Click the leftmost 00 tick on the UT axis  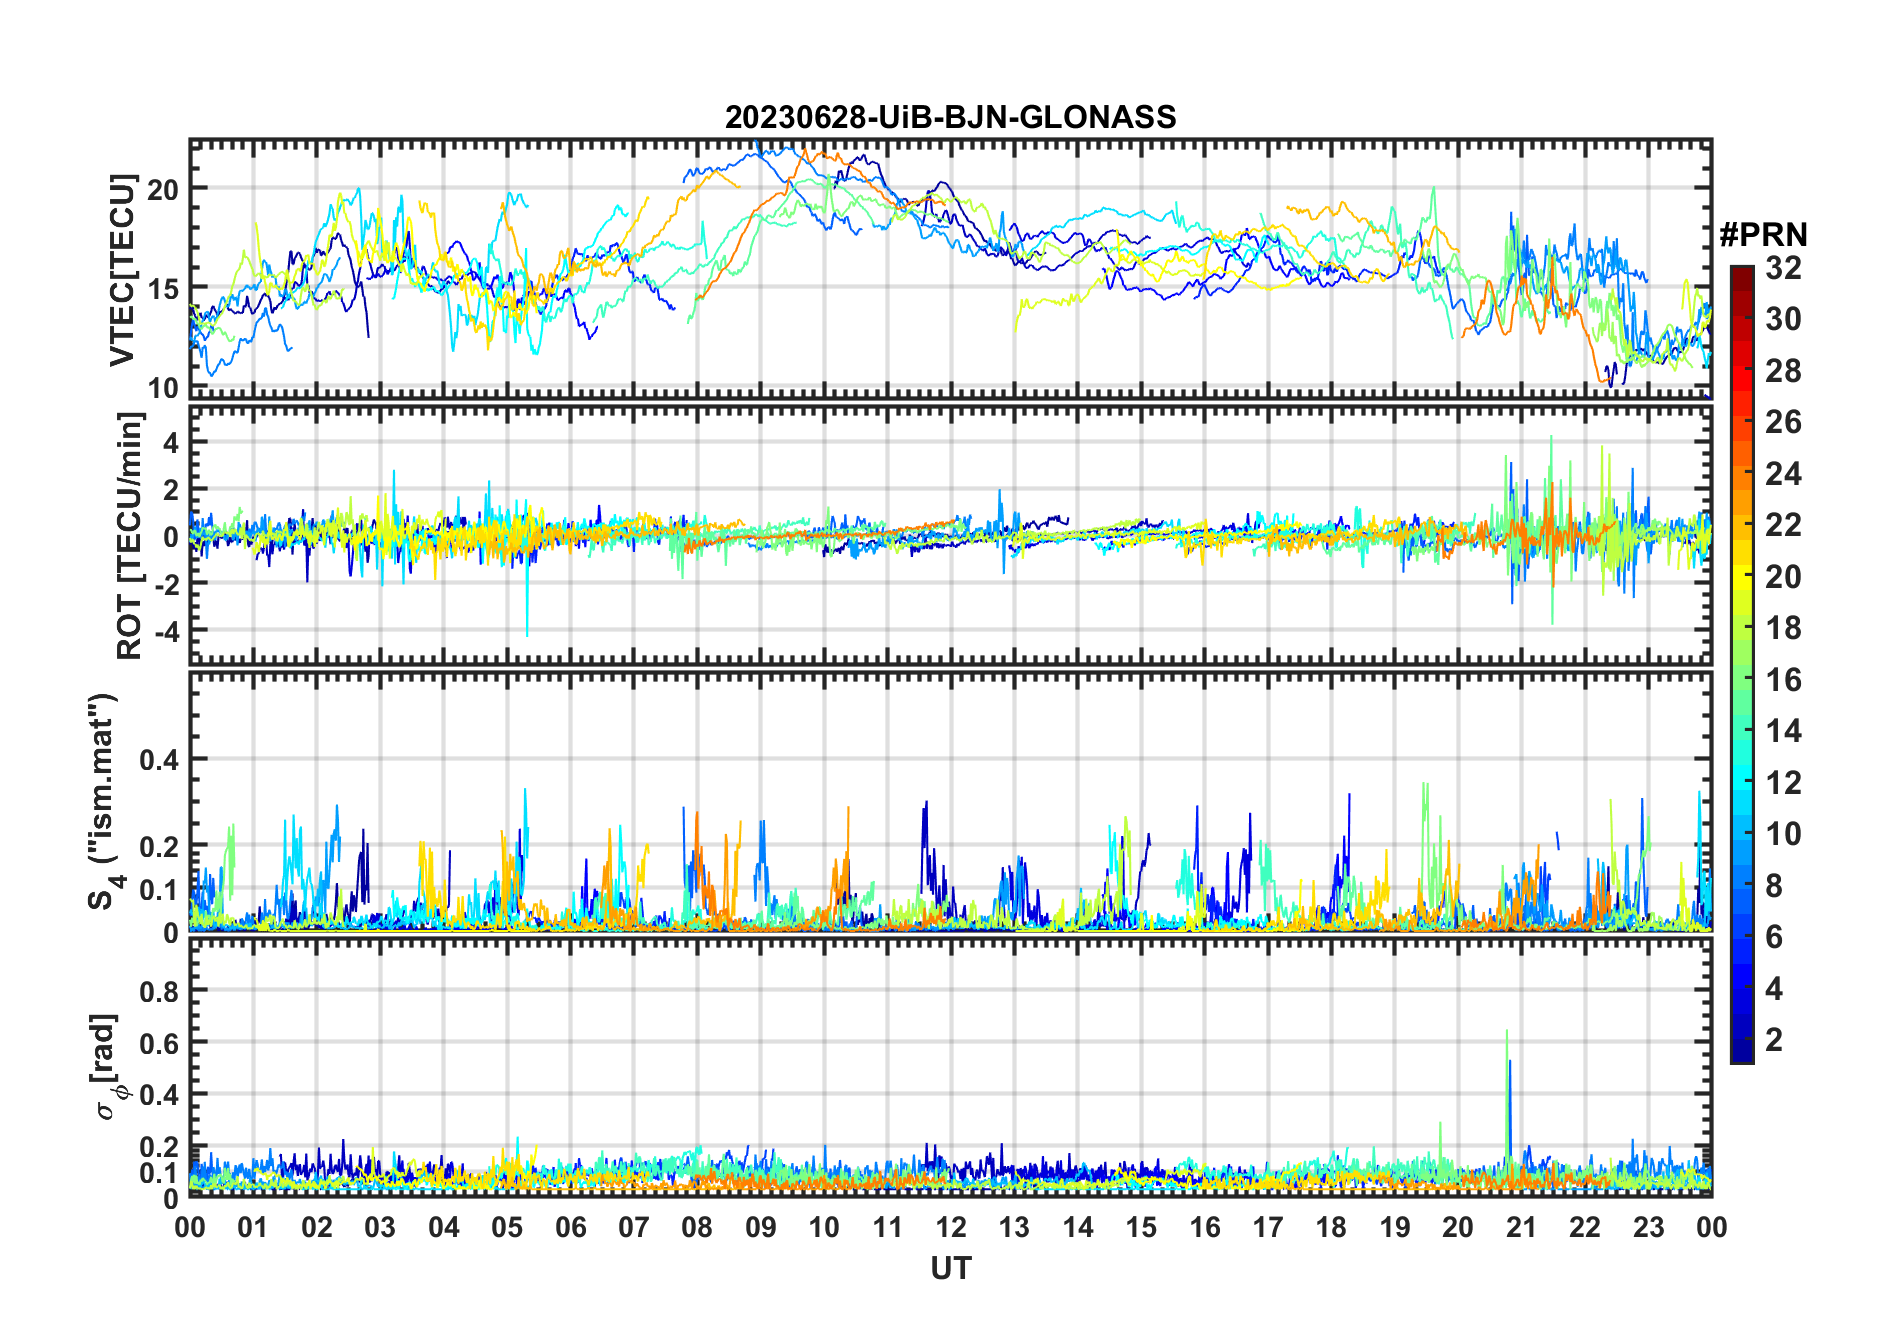click(x=190, y=1227)
